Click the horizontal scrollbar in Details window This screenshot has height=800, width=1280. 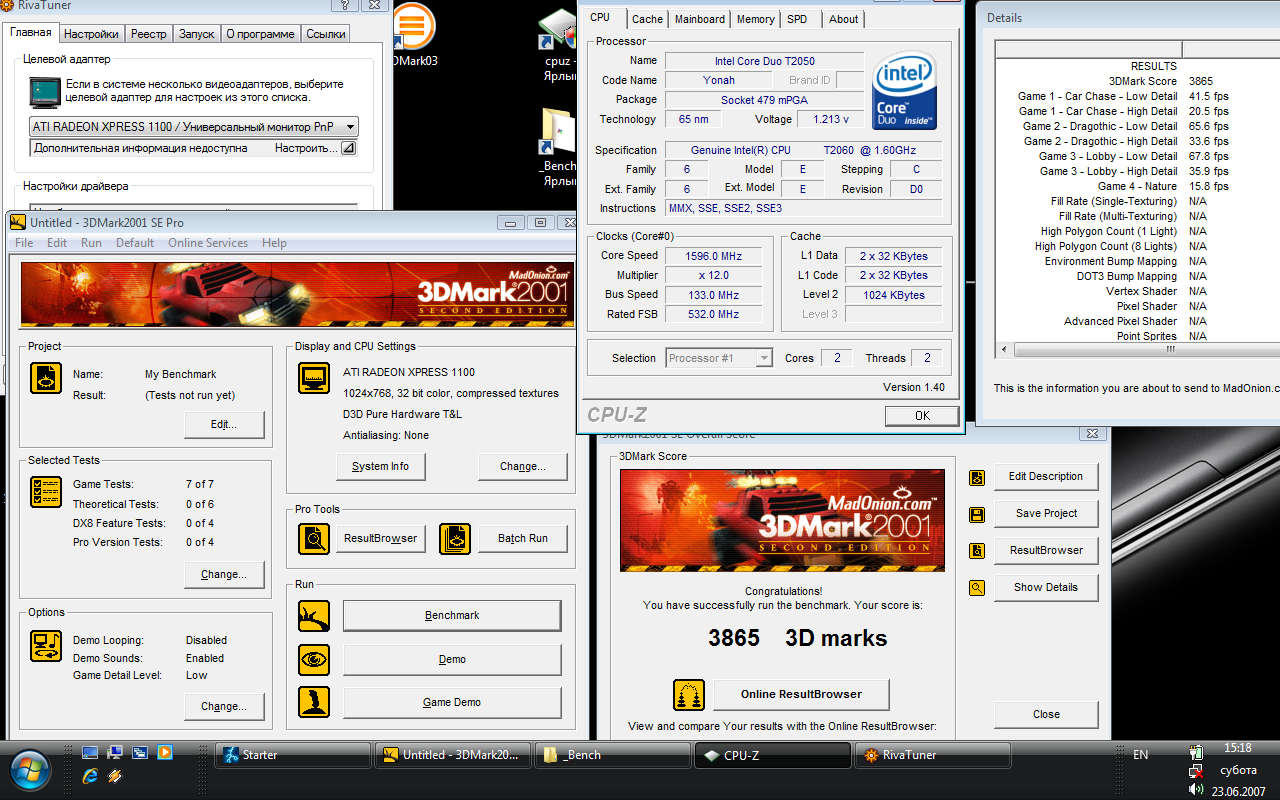click(x=1145, y=350)
